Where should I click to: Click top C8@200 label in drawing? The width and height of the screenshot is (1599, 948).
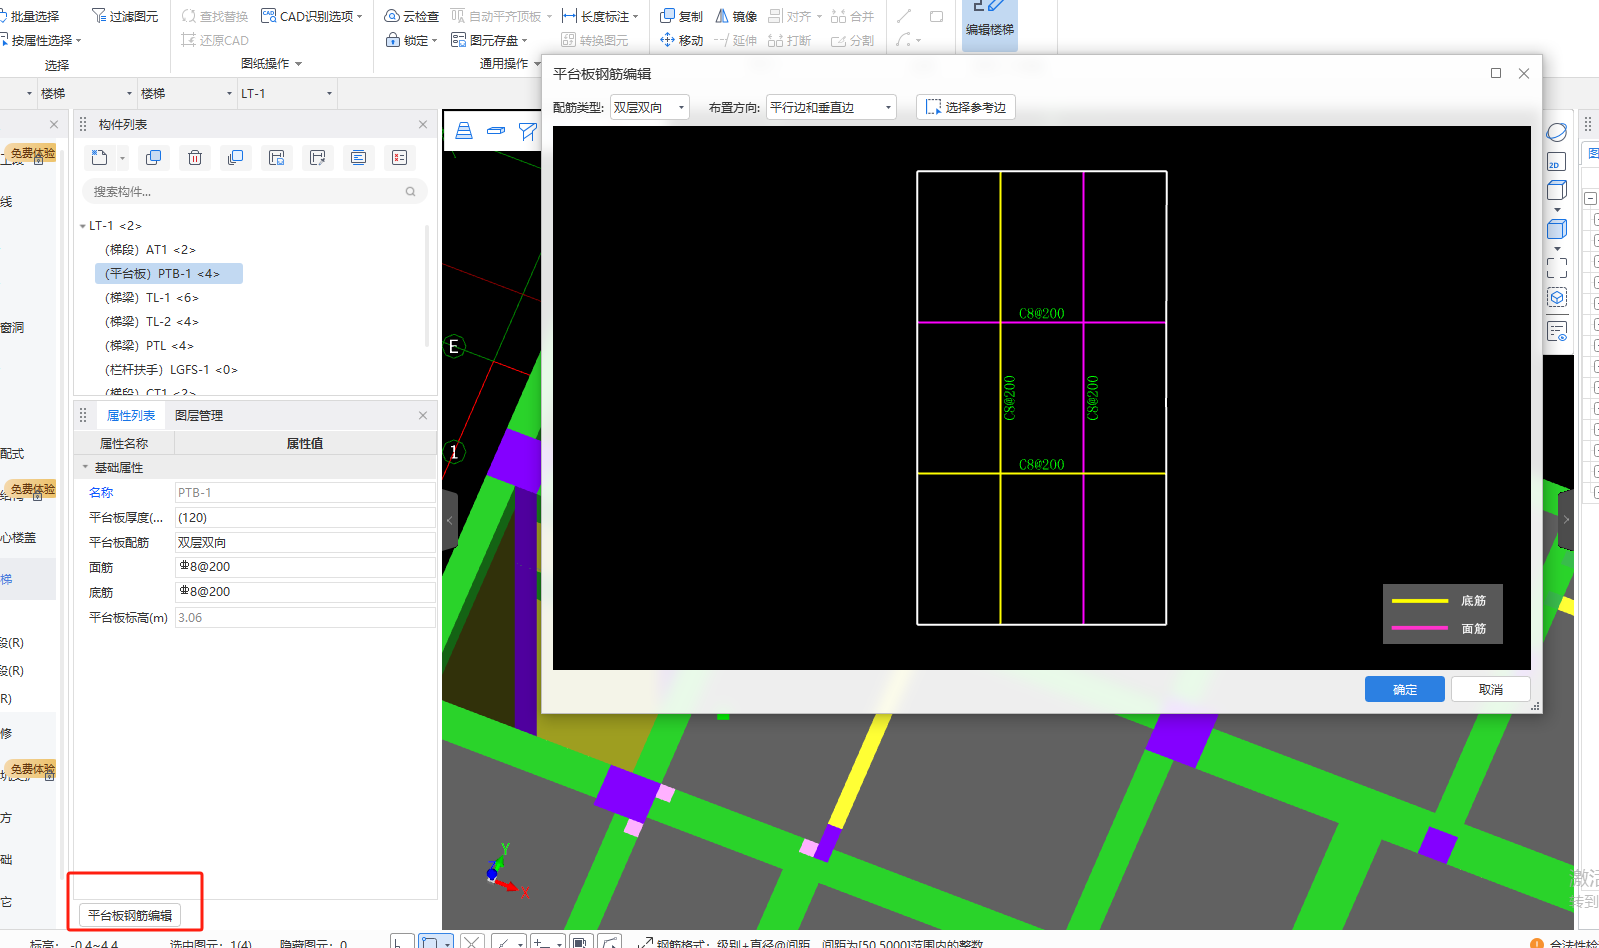click(1042, 313)
